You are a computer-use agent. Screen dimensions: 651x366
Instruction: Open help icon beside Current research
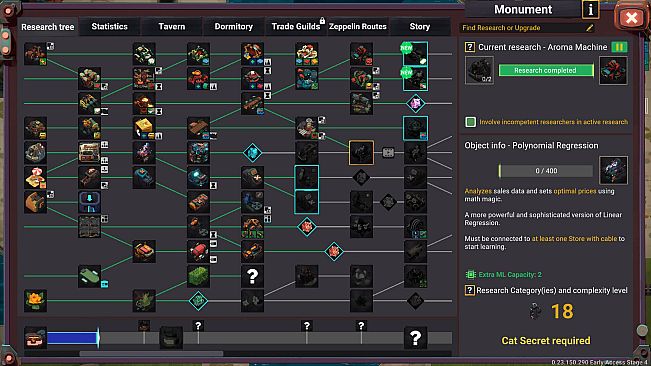coord(470,47)
